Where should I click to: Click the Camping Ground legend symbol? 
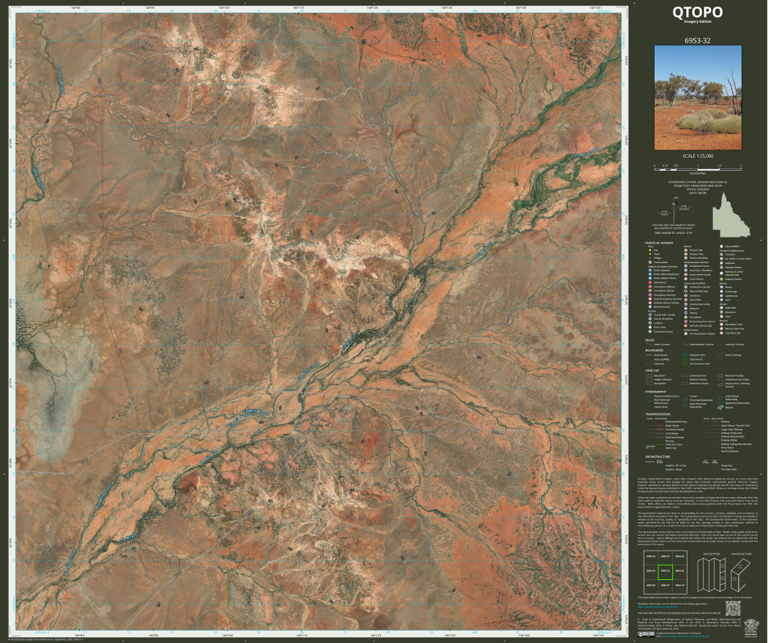tap(650, 332)
